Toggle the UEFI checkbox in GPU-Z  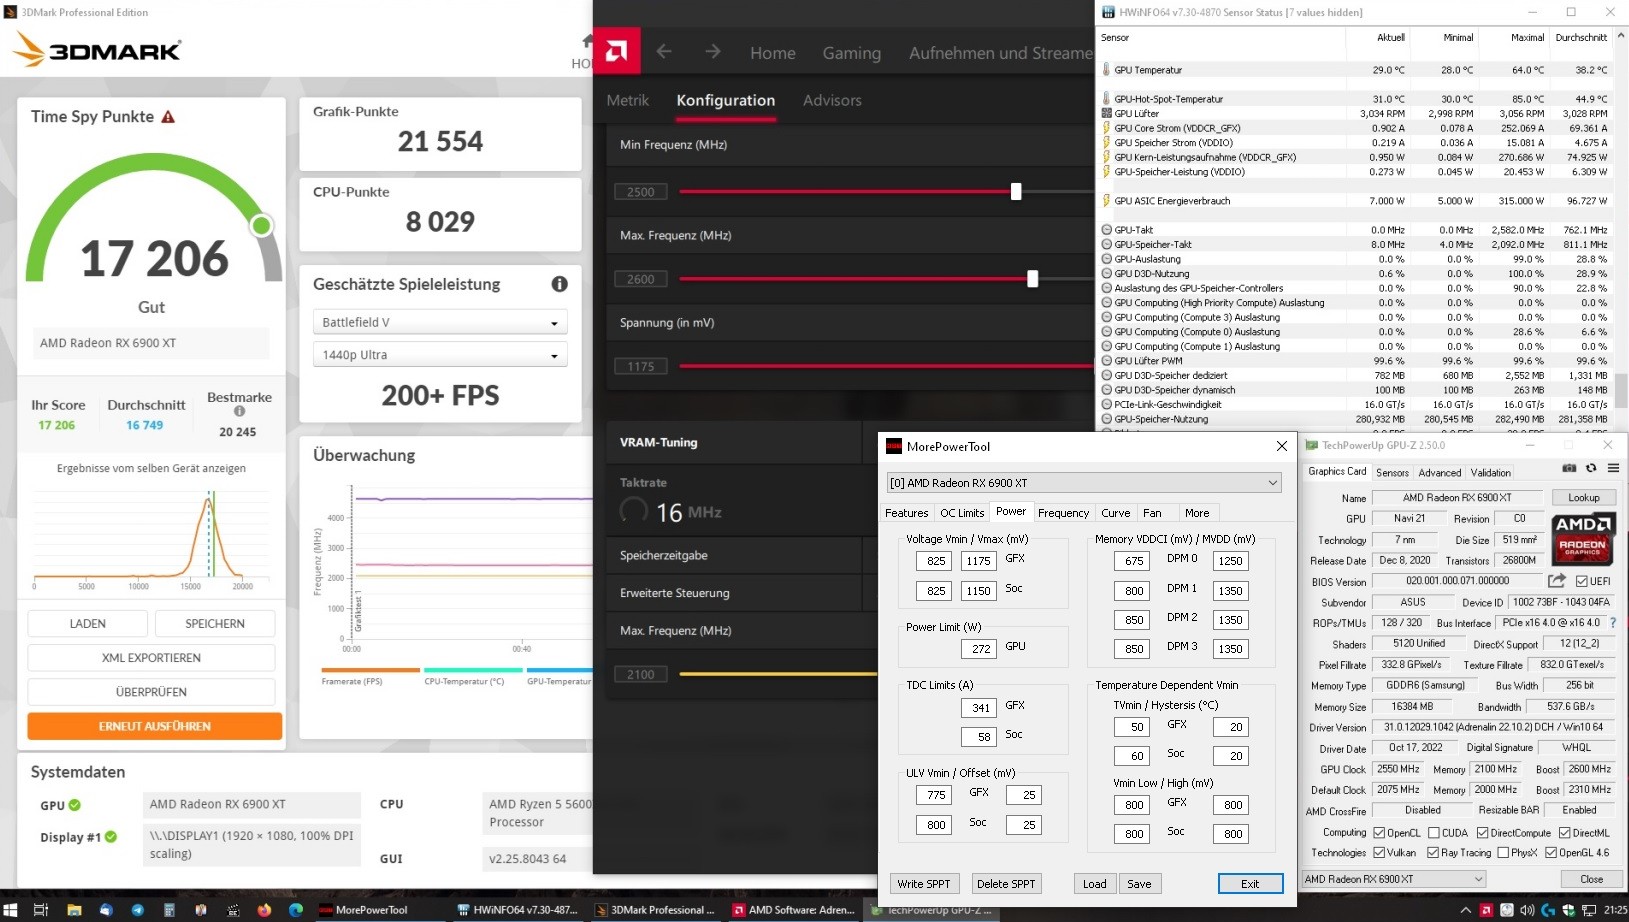(x=1581, y=581)
